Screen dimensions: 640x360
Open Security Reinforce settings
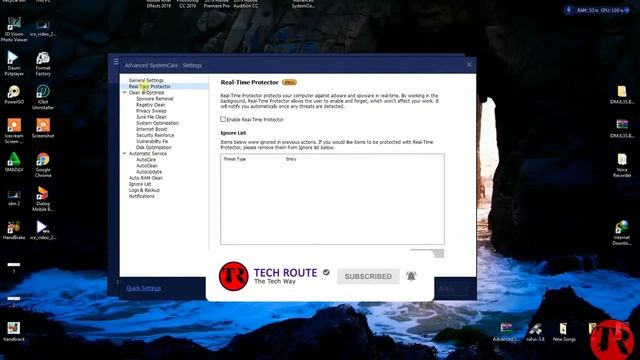[155, 135]
